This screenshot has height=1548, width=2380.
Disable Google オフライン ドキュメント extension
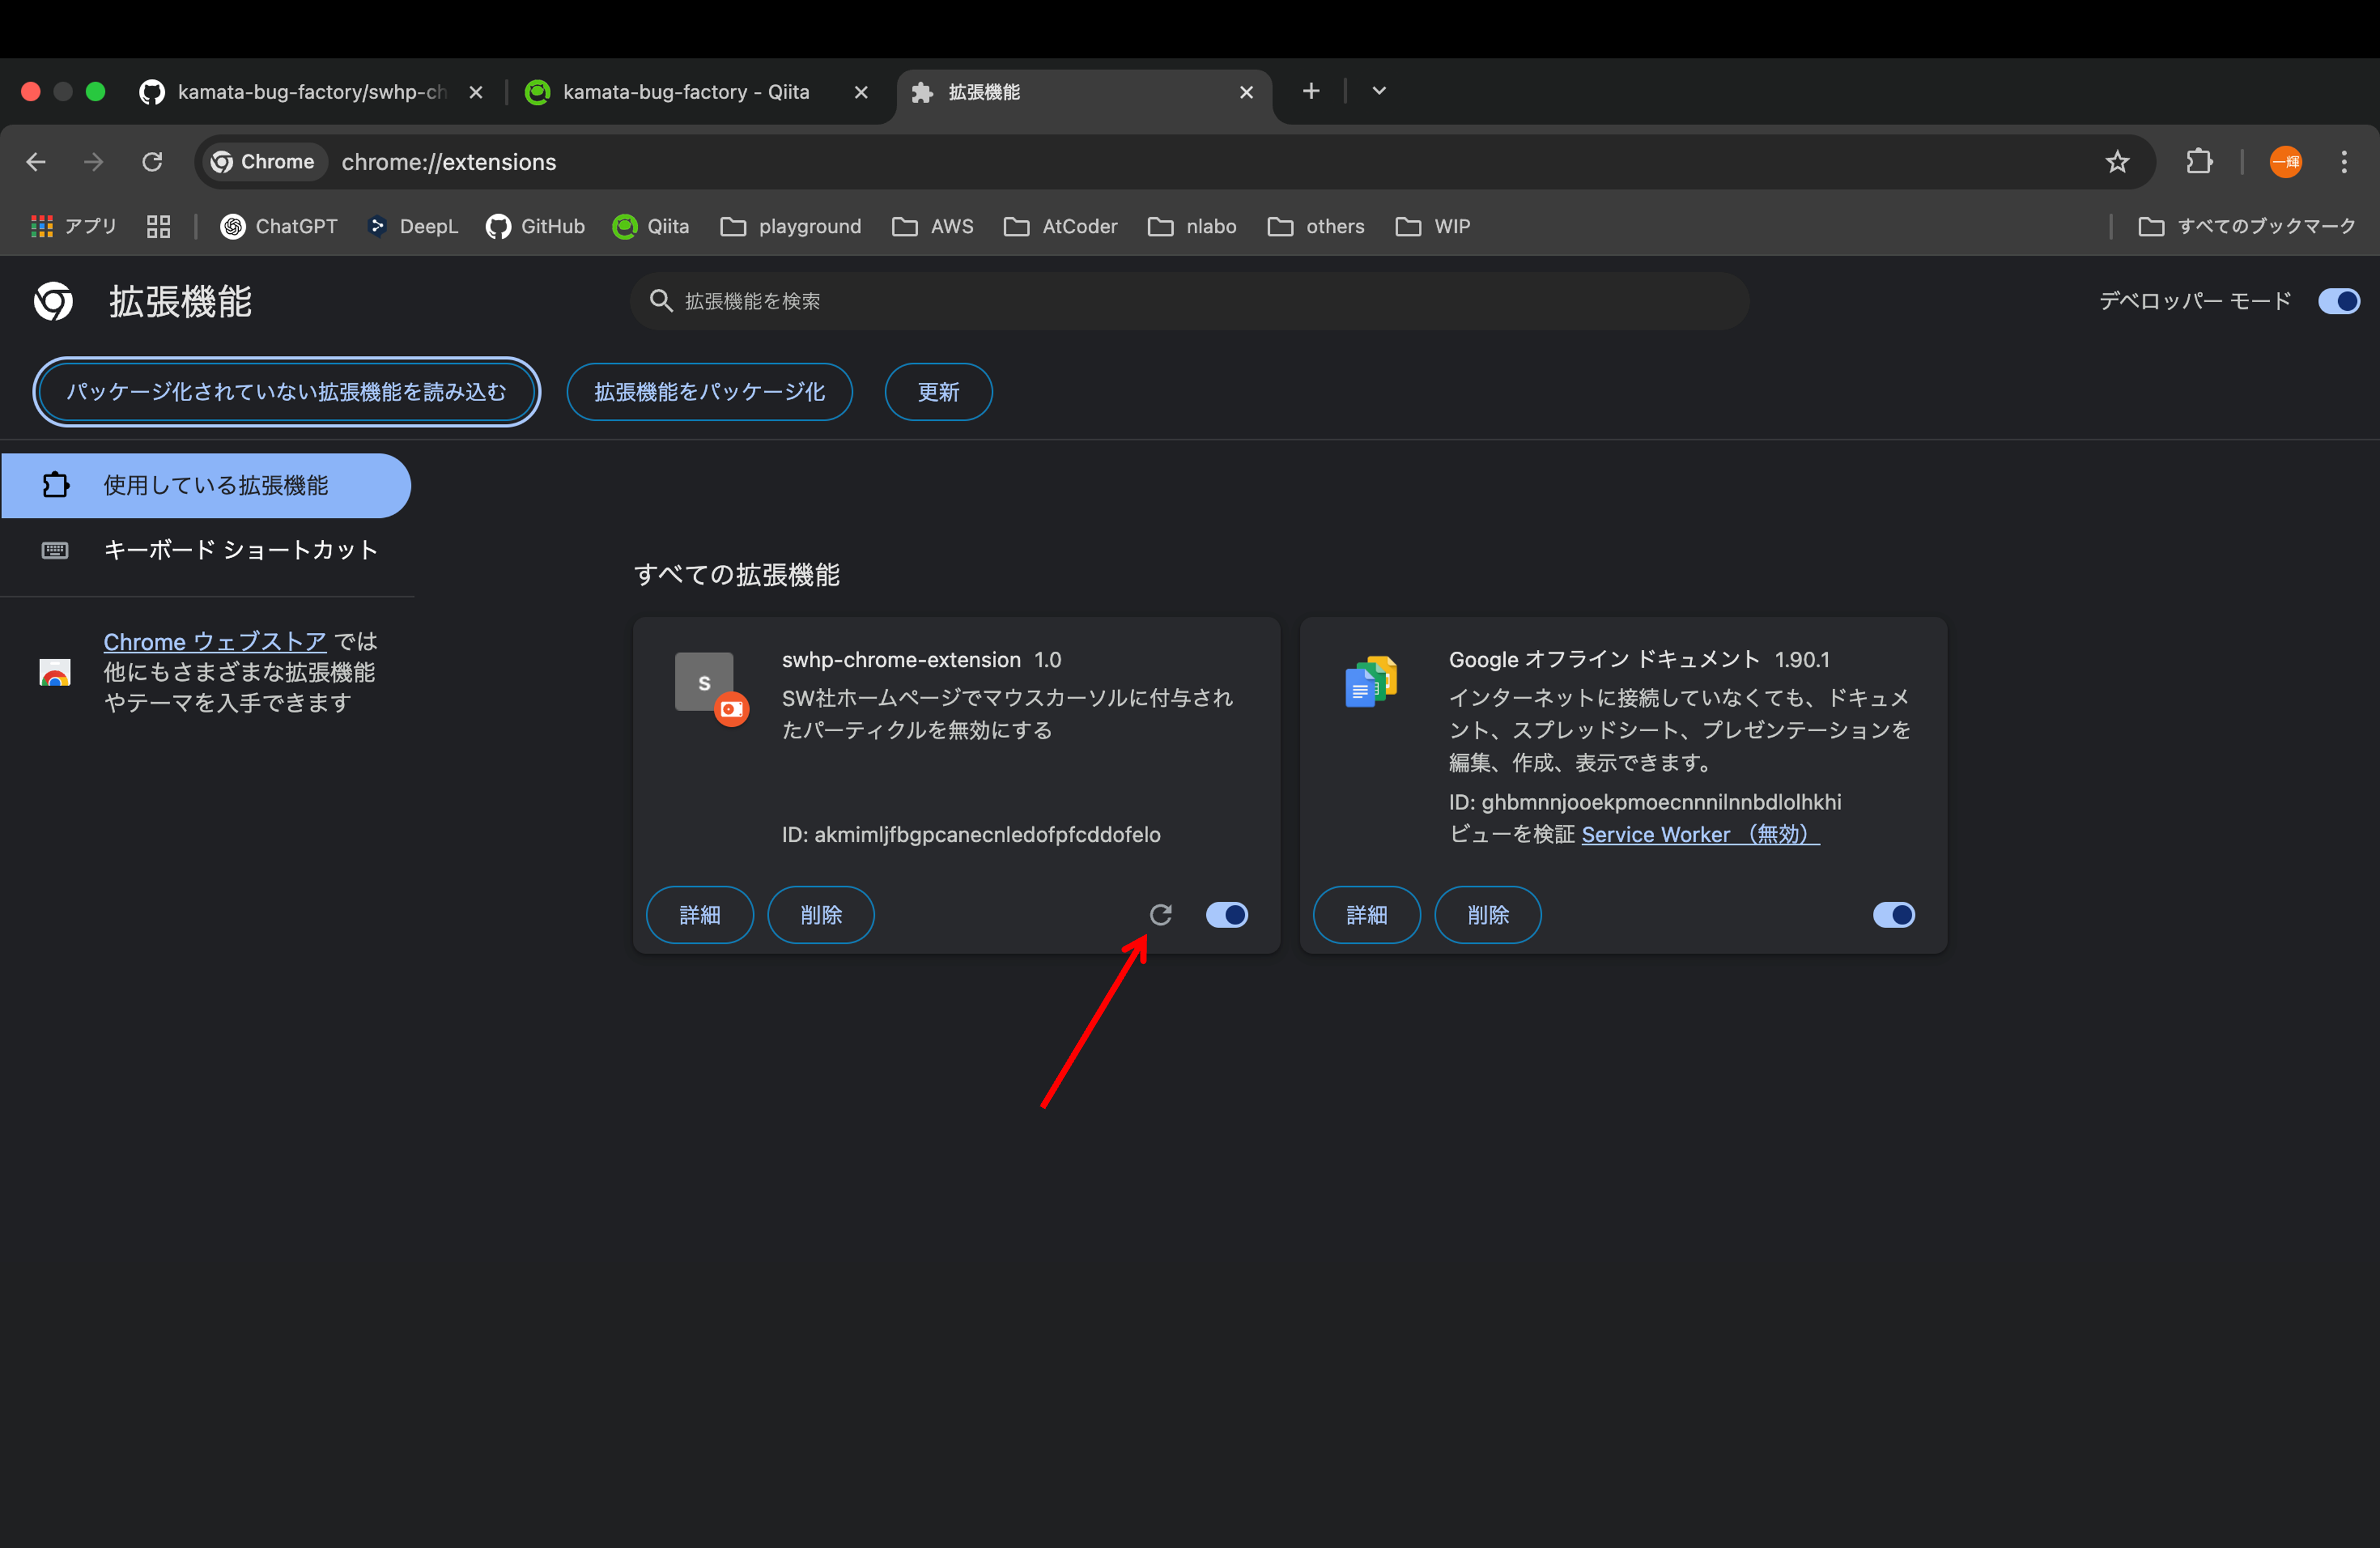coord(1893,915)
